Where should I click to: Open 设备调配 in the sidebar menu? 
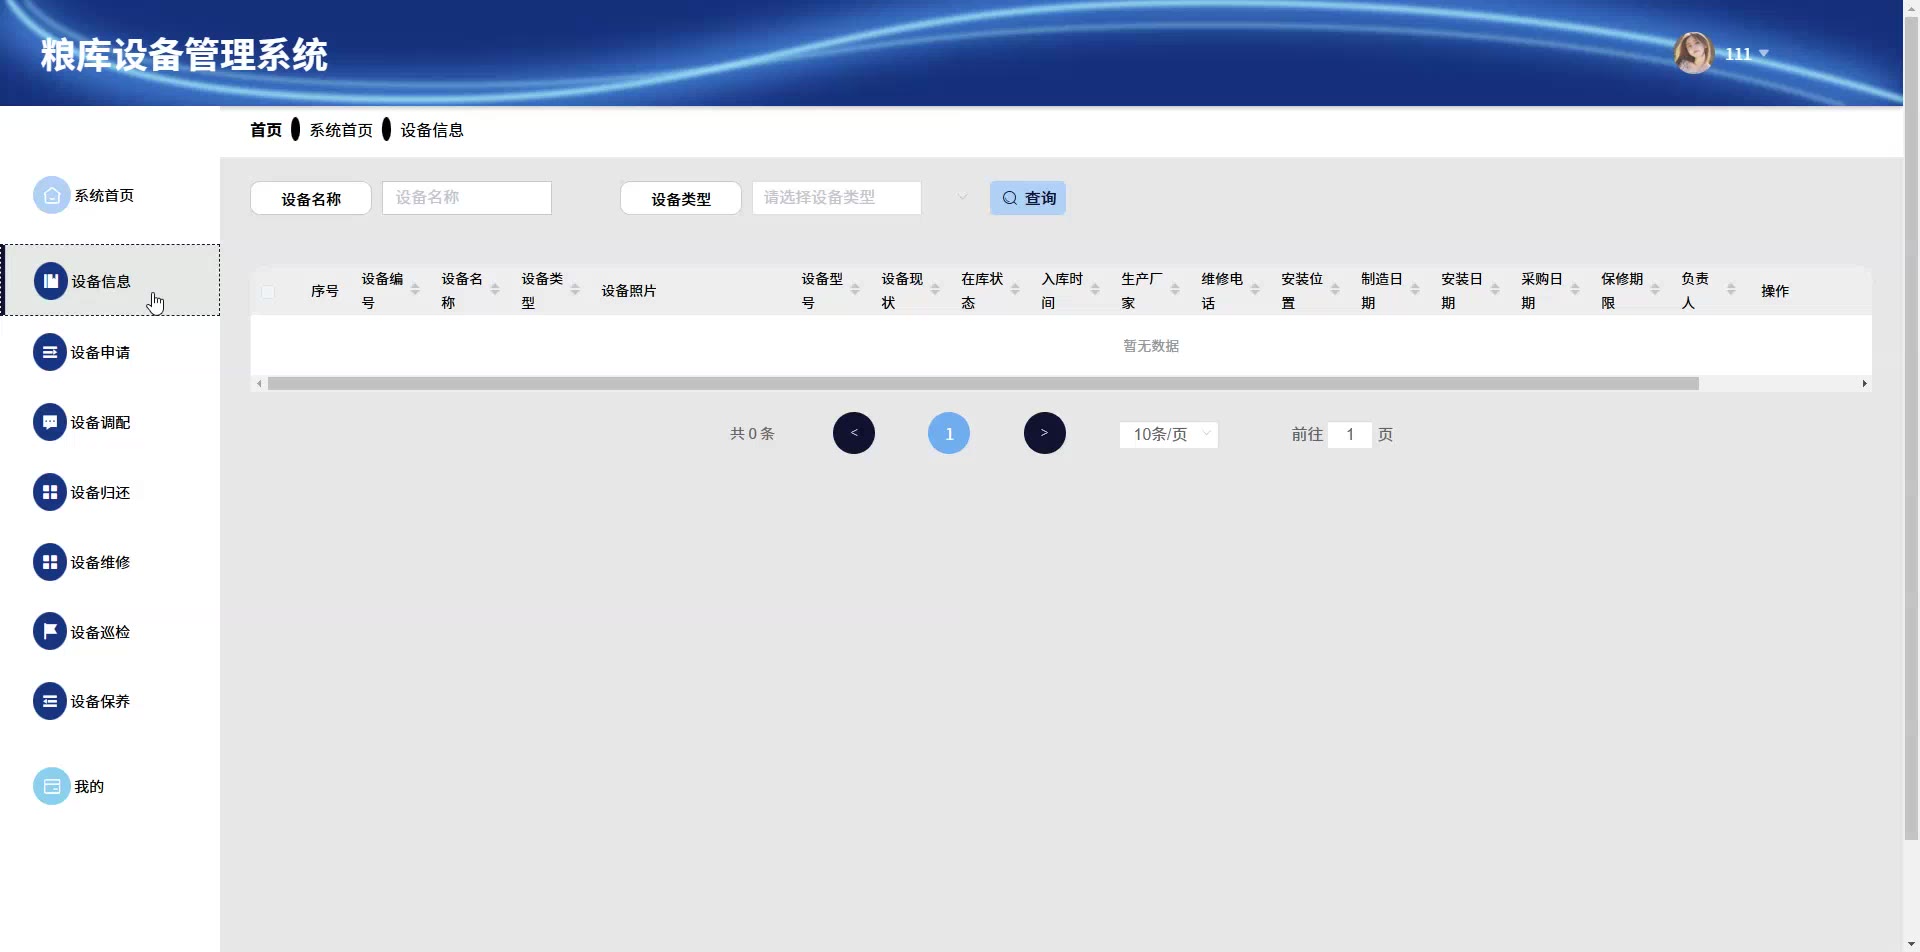(x=100, y=422)
